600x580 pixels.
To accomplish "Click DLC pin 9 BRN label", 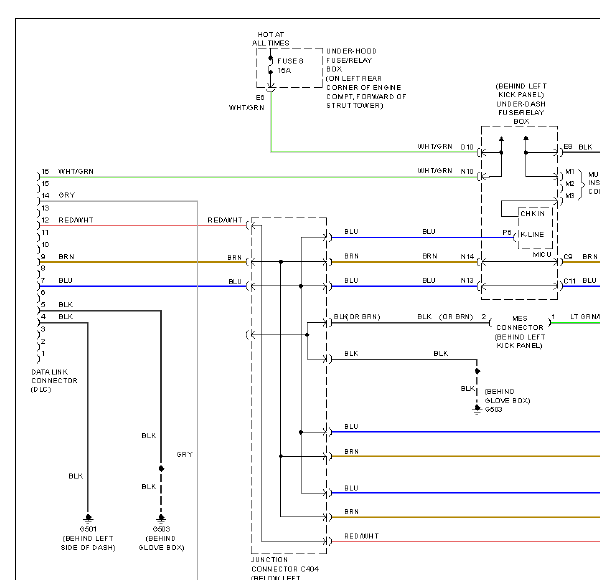I will (66, 256).
